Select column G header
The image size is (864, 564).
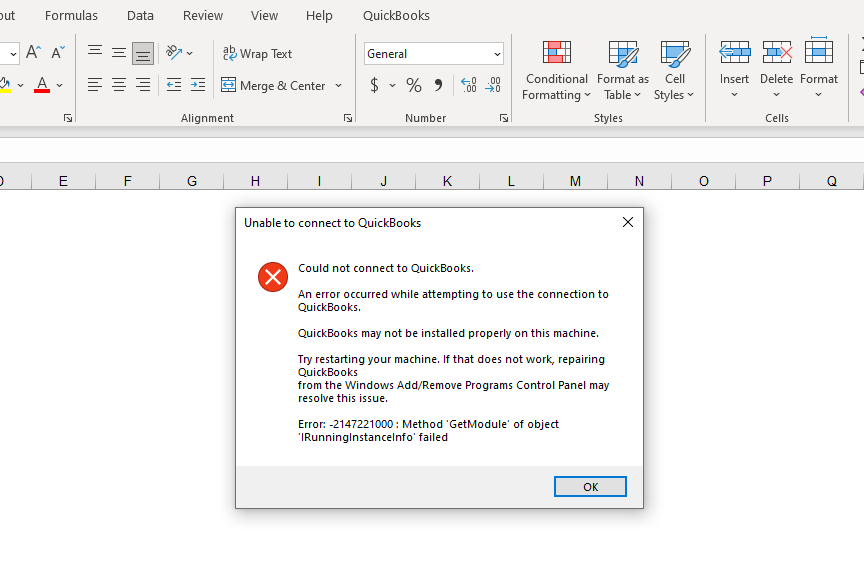click(192, 181)
